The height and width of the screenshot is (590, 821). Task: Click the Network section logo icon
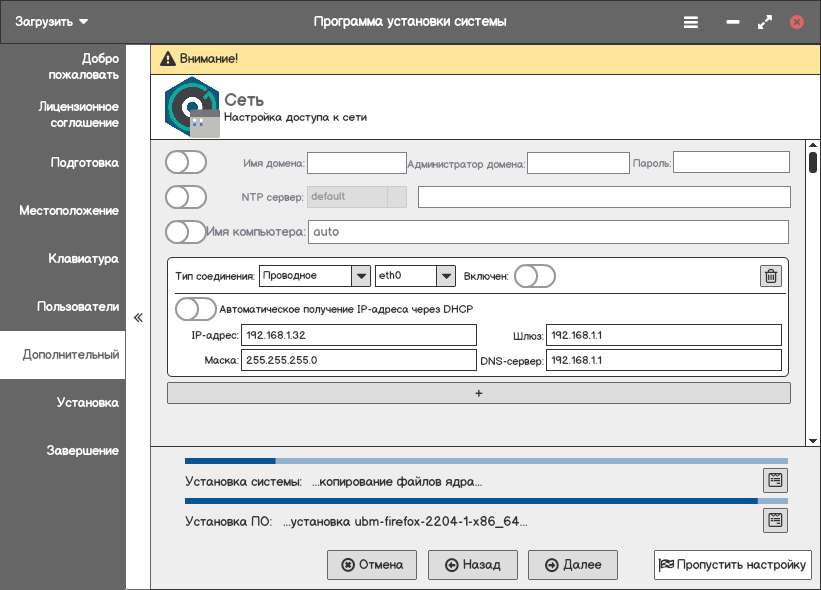click(191, 107)
